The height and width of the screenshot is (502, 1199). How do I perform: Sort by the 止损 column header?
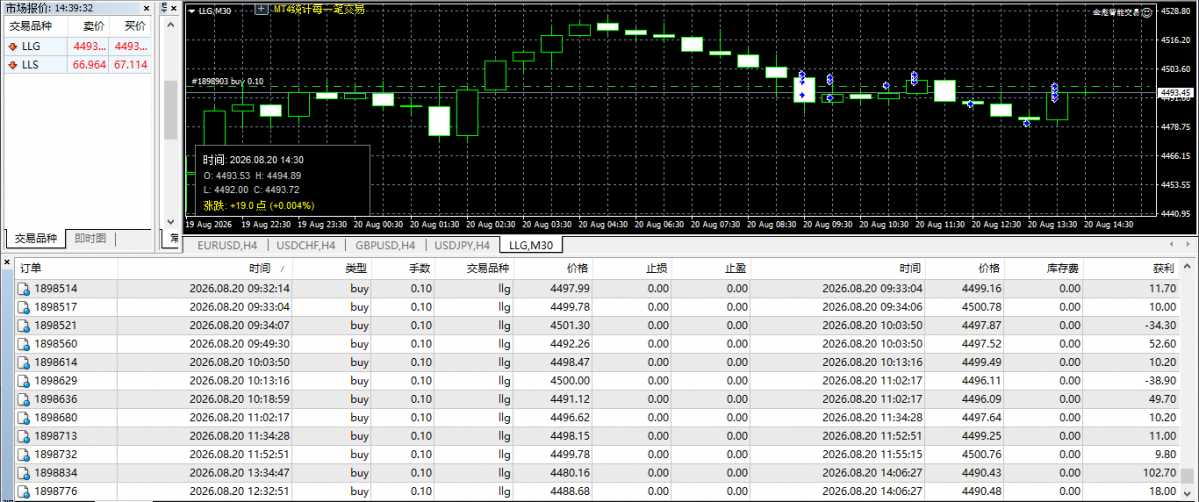point(632,269)
